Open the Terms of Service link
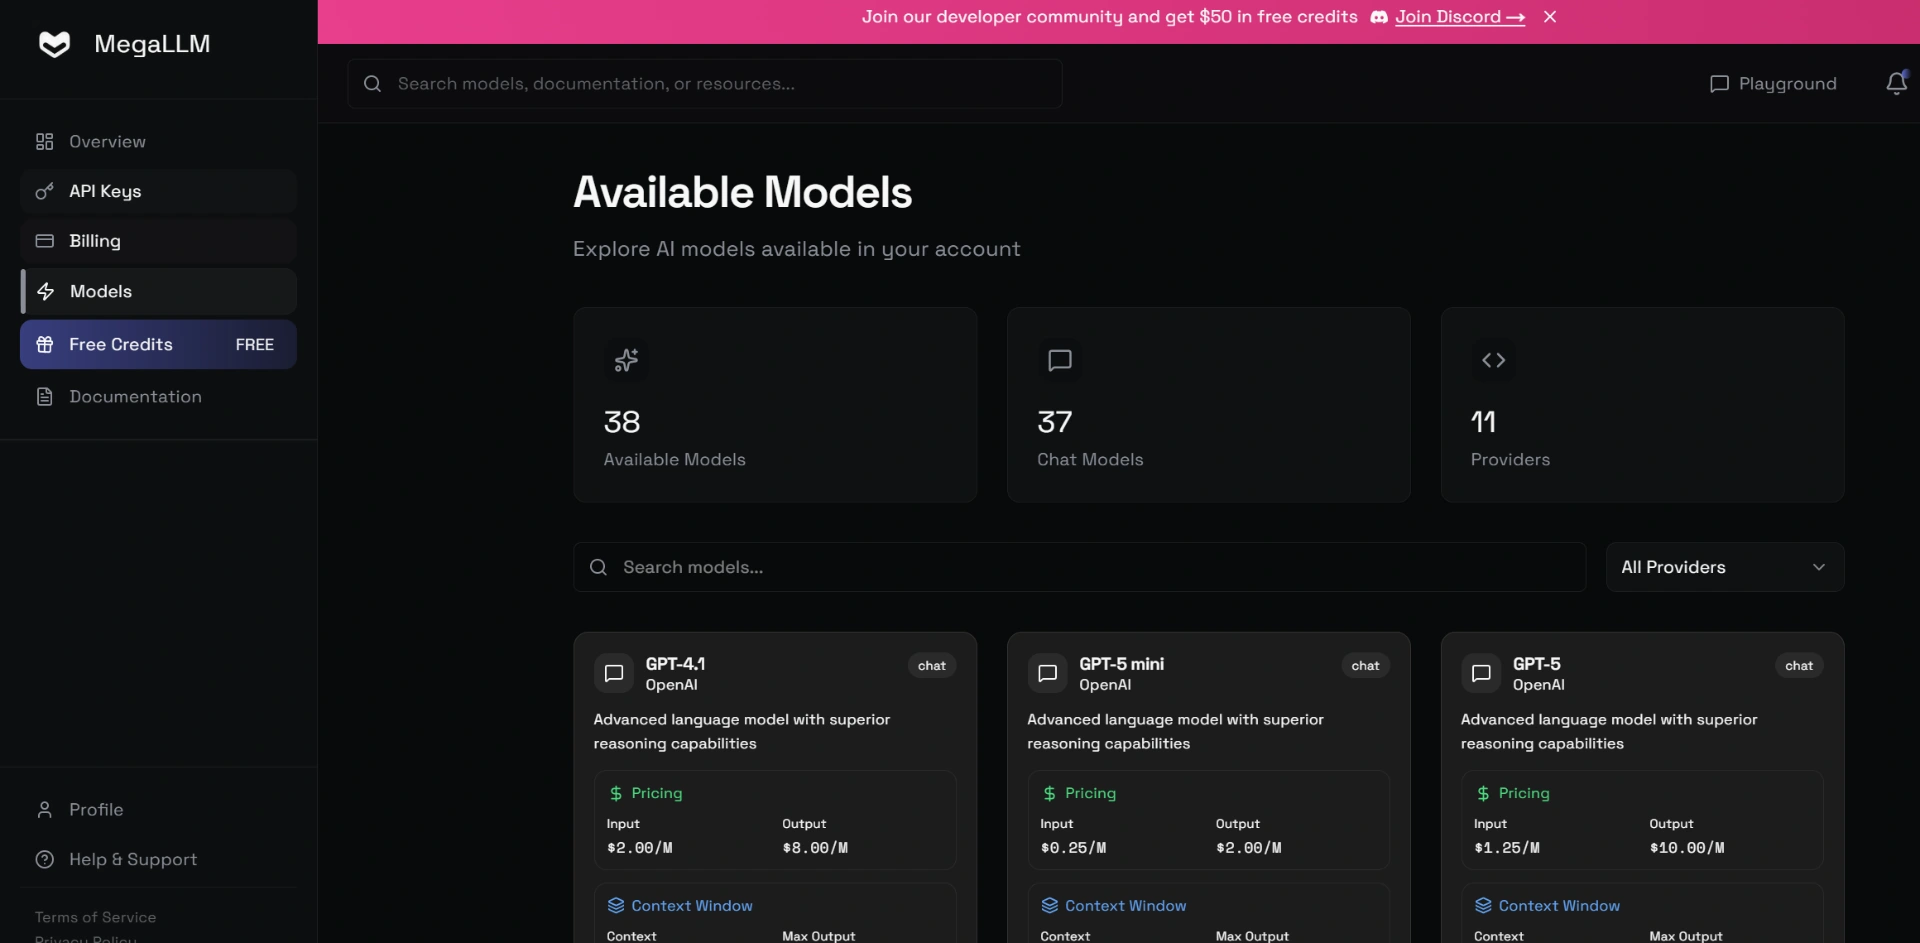1920x943 pixels. coord(95,917)
